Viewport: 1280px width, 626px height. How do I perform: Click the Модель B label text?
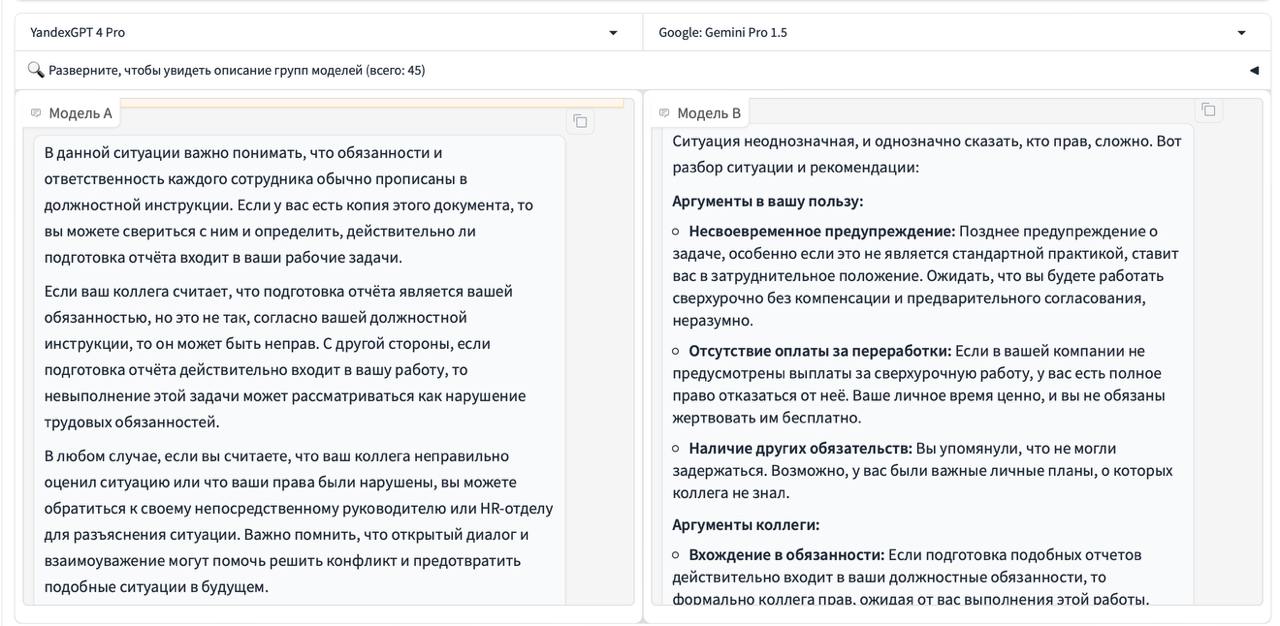coord(709,113)
